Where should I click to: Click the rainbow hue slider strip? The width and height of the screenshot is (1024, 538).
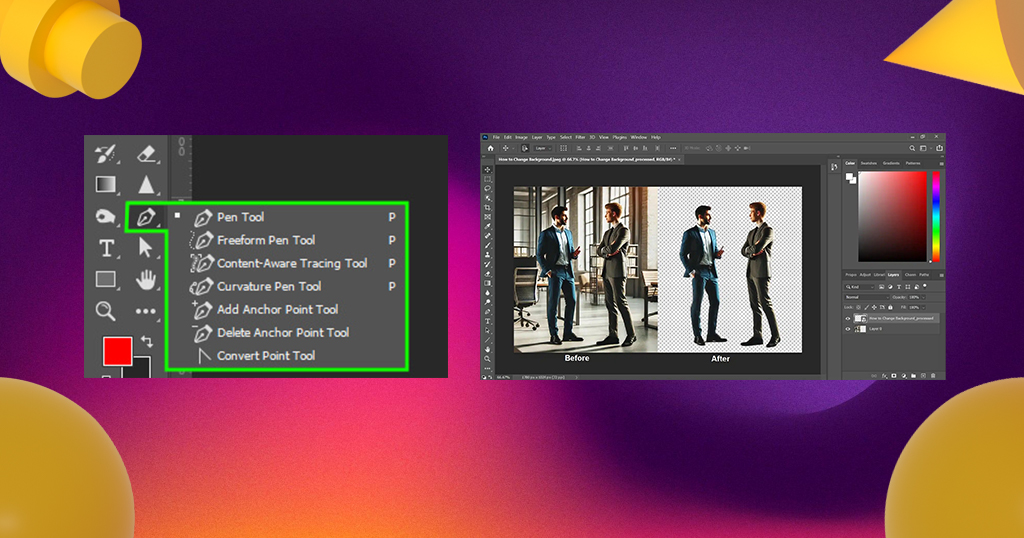tap(936, 217)
